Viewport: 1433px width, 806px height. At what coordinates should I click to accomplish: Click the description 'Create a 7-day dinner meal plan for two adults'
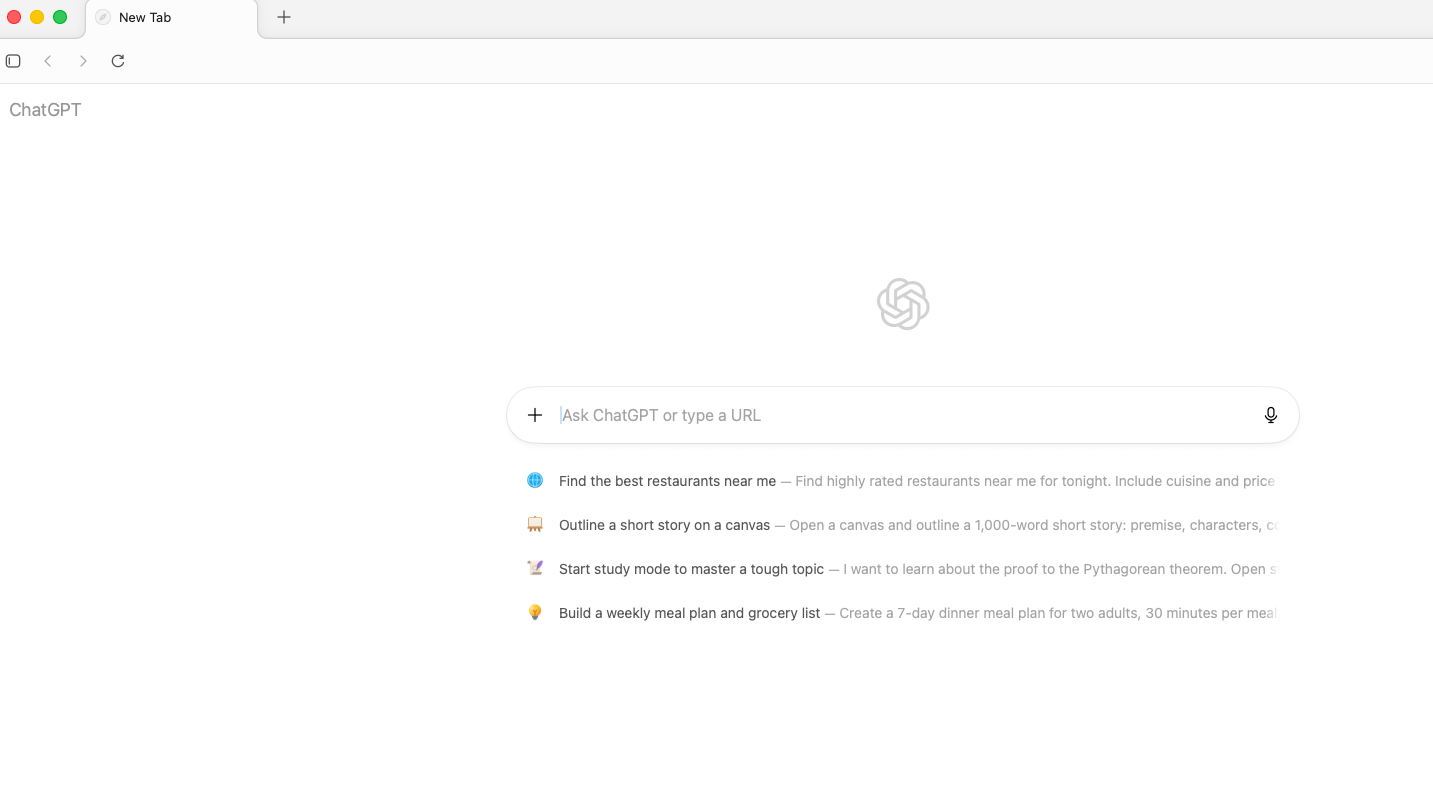989,613
